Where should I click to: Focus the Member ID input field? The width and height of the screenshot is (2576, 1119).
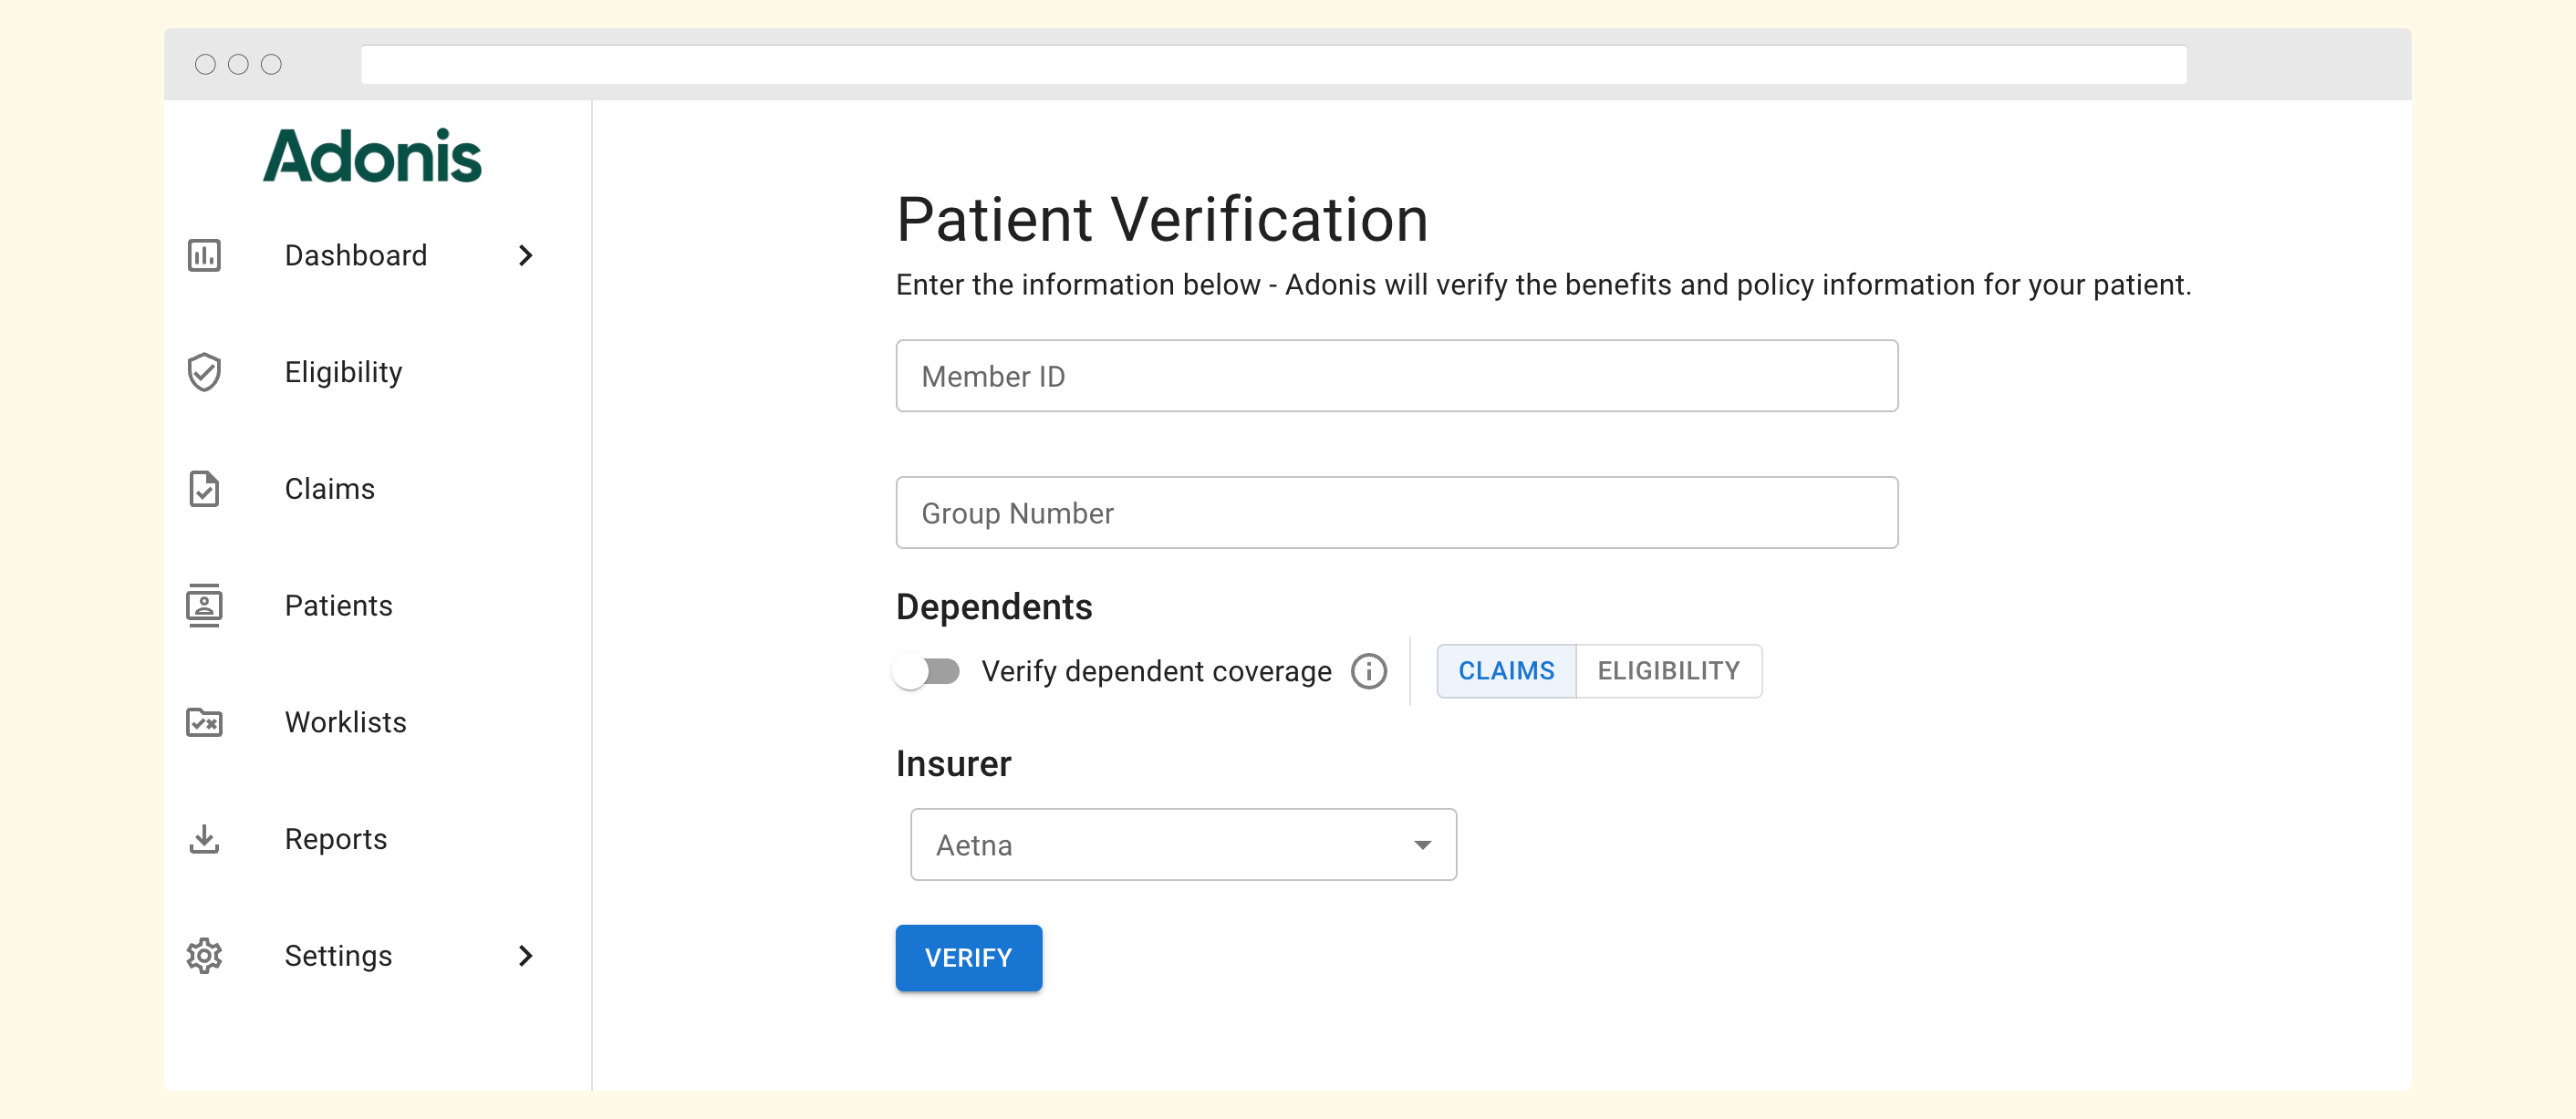click(1396, 376)
